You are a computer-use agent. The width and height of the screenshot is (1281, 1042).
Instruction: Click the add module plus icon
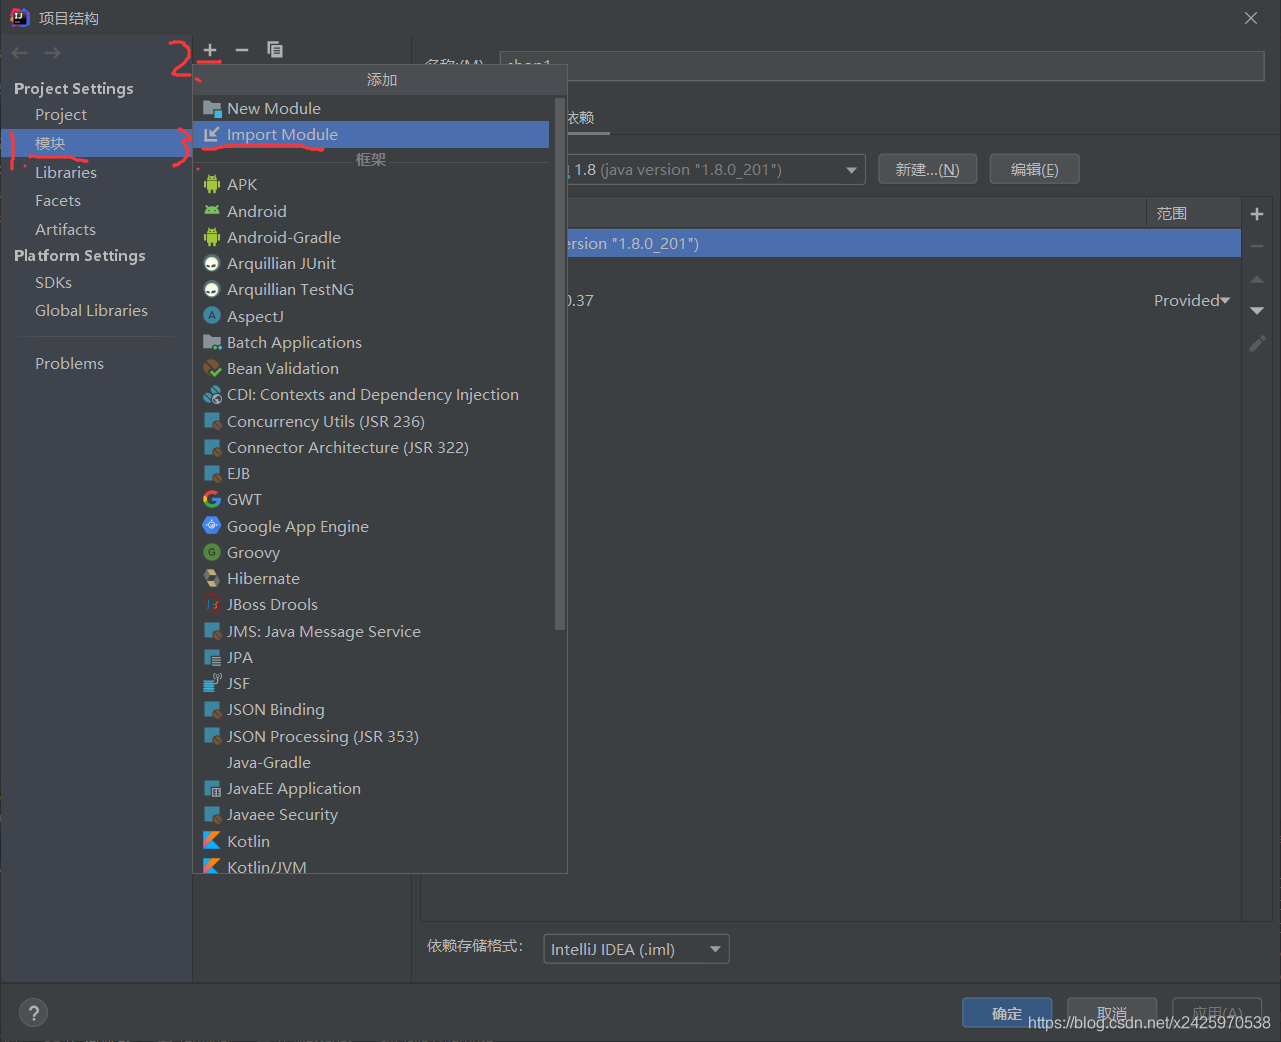[210, 50]
